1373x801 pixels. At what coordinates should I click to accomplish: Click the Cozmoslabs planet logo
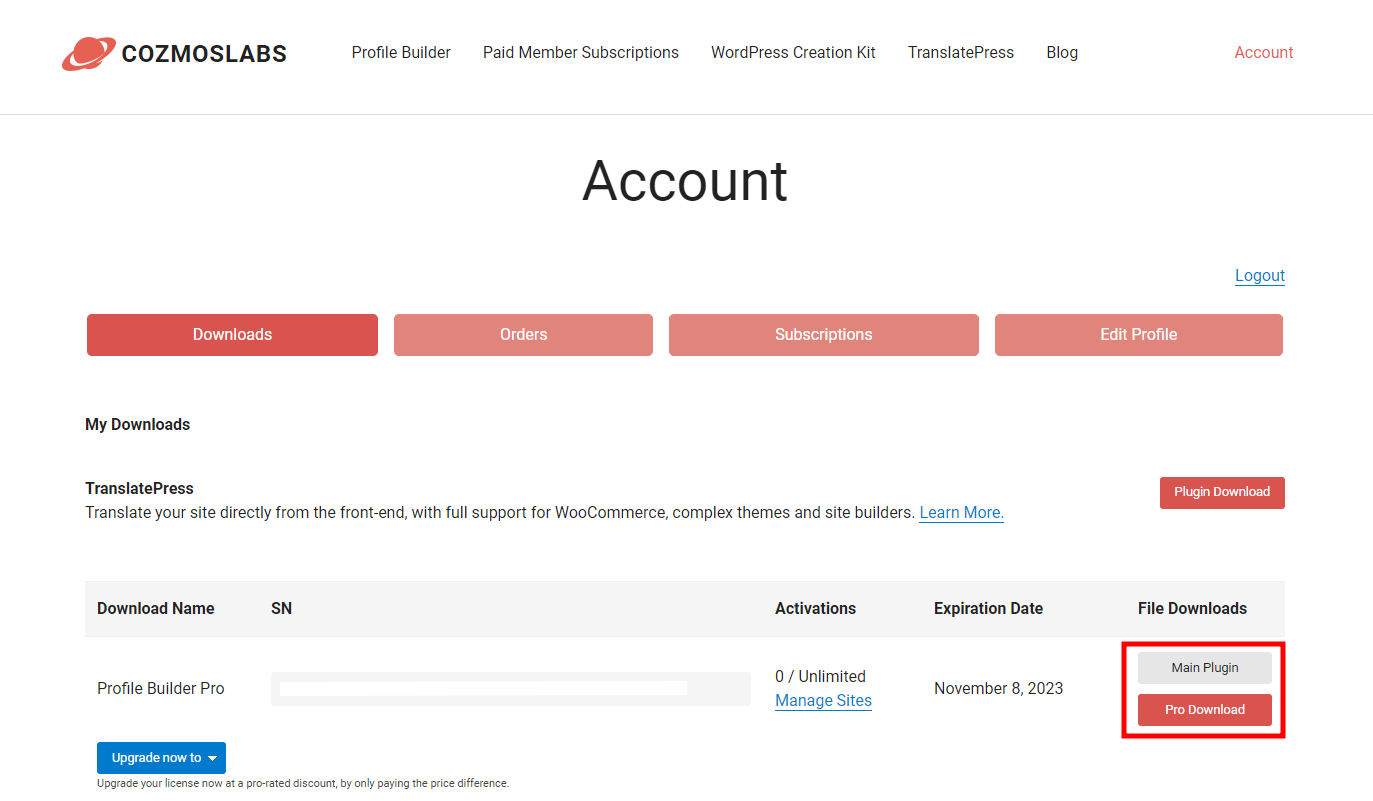[89, 53]
